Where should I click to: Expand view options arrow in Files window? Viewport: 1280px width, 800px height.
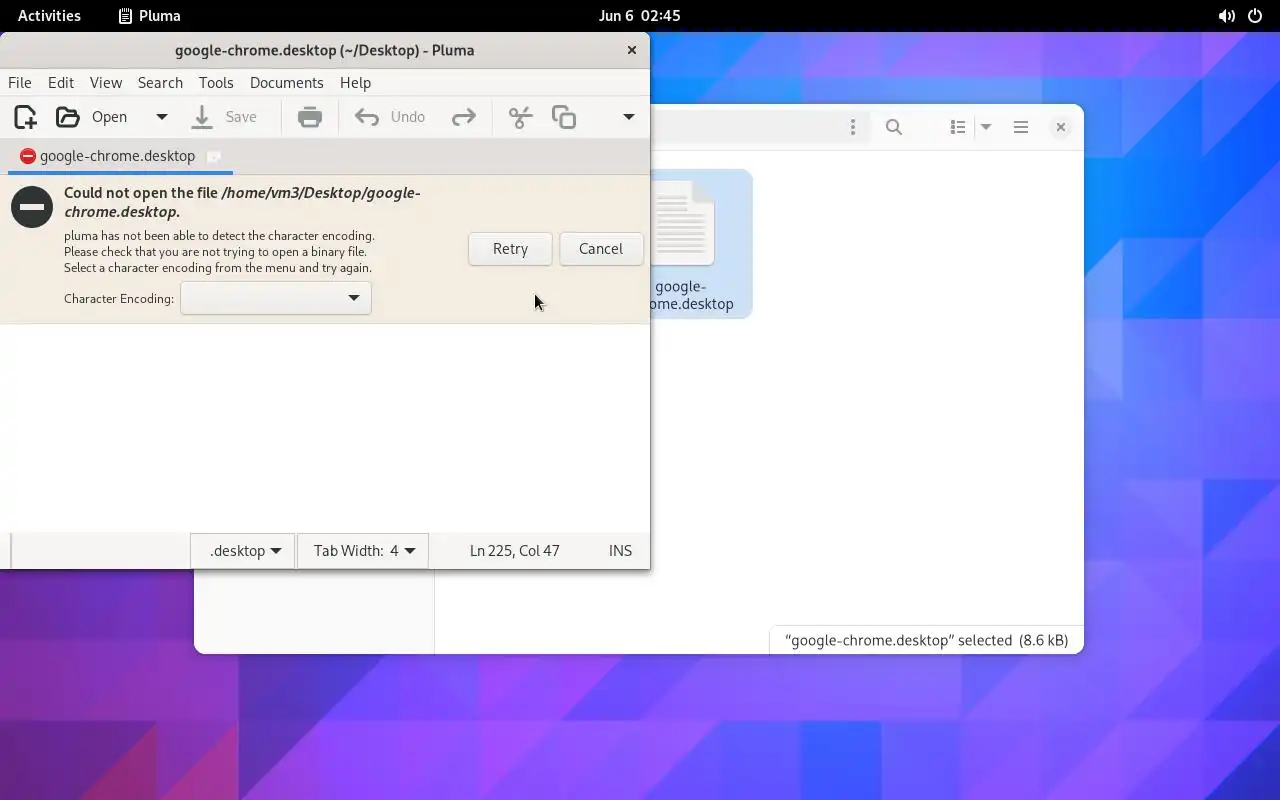point(986,127)
